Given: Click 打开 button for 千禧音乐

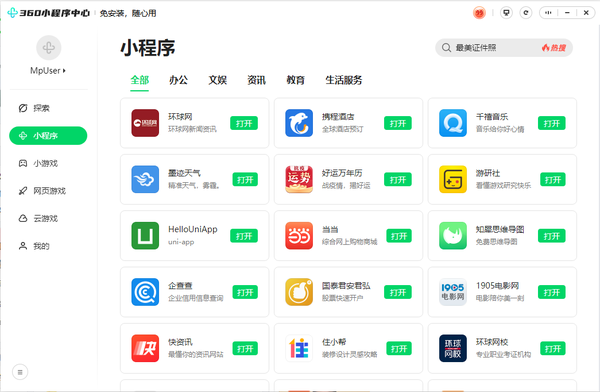Looking at the screenshot, I should (551, 123).
